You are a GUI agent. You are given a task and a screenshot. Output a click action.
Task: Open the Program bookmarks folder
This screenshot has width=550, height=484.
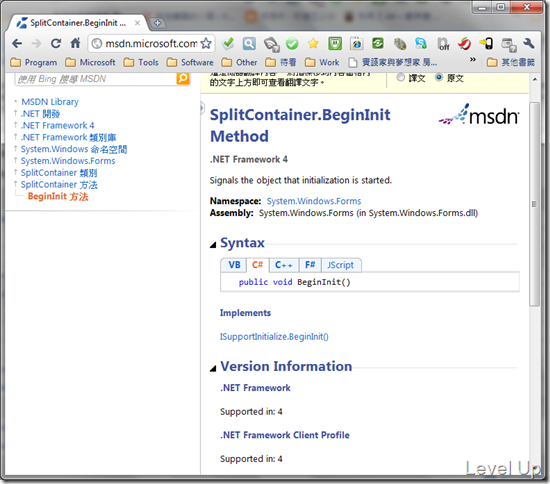pyautogui.click(x=34, y=62)
